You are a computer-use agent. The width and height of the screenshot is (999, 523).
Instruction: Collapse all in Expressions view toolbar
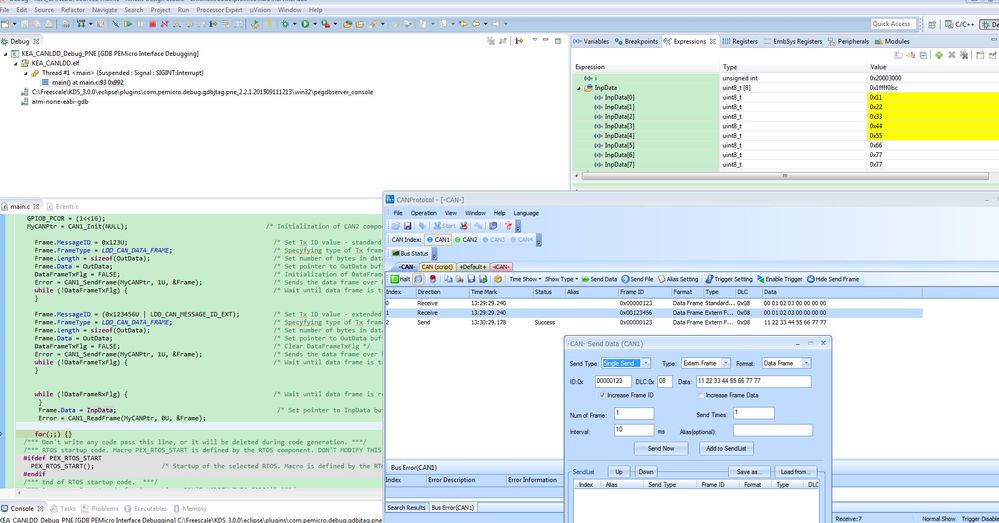(923, 55)
